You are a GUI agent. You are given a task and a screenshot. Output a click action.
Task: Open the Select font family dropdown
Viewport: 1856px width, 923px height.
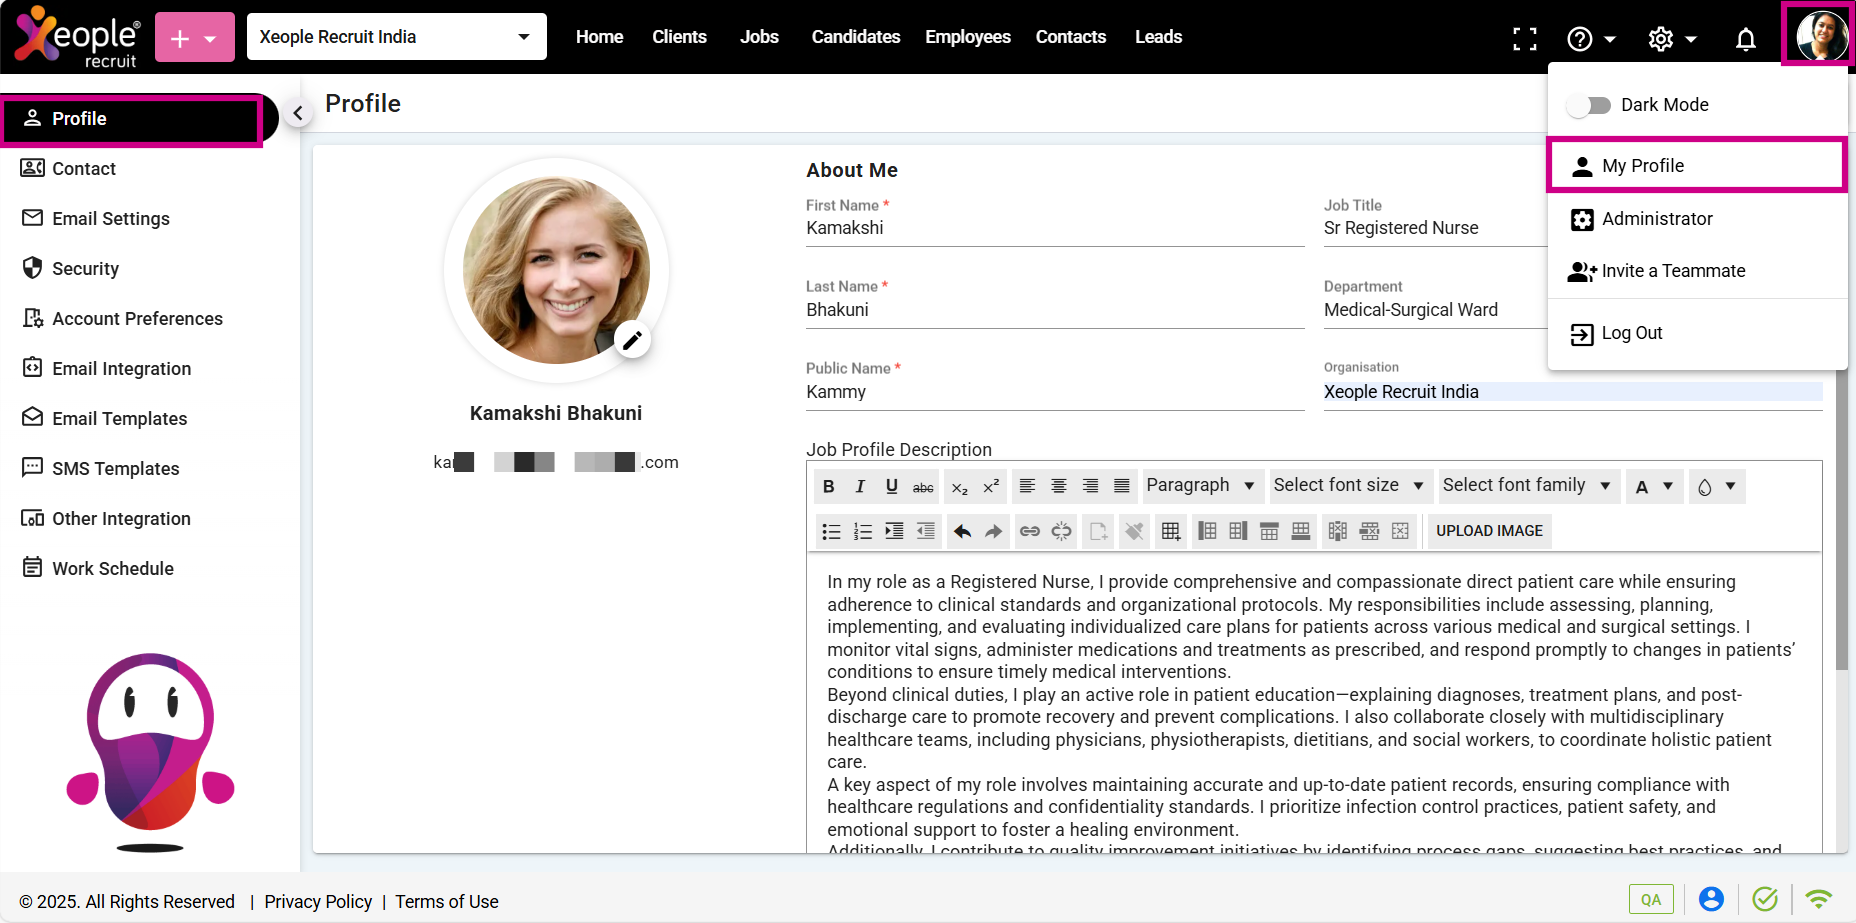click(1526, 486)
